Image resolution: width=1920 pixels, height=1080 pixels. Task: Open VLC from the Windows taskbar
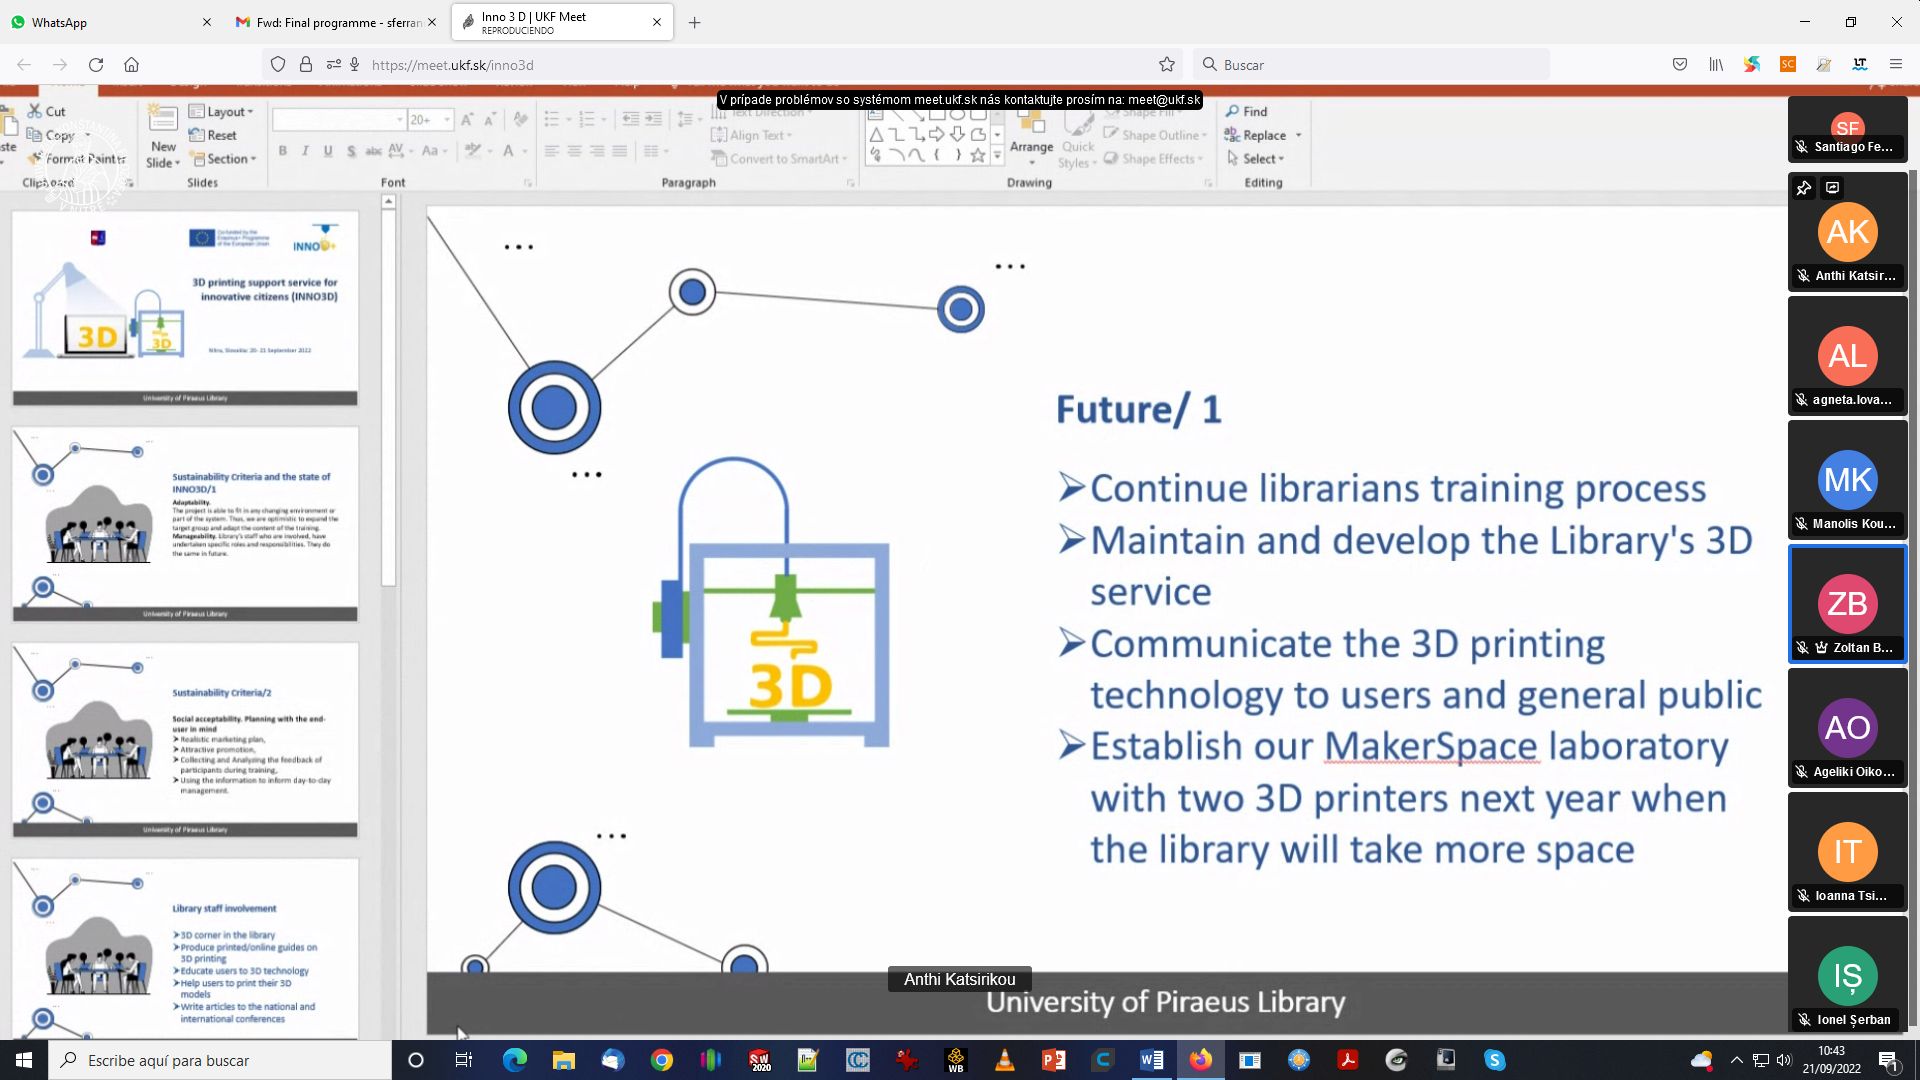pyautogui.click(x=1005, y=1060)
